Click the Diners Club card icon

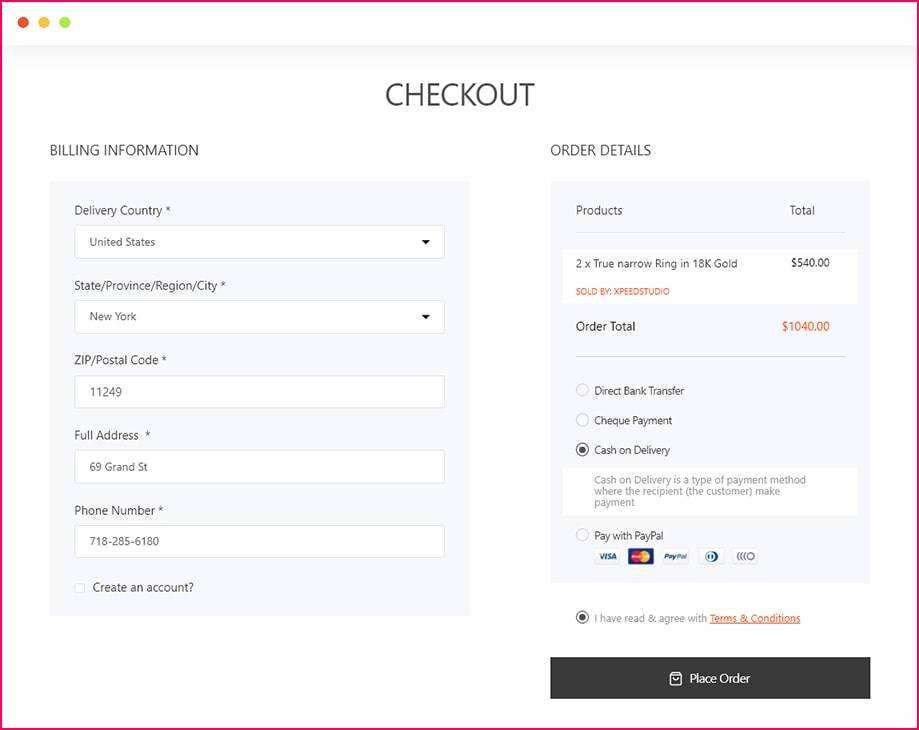[x=711, y=557]
